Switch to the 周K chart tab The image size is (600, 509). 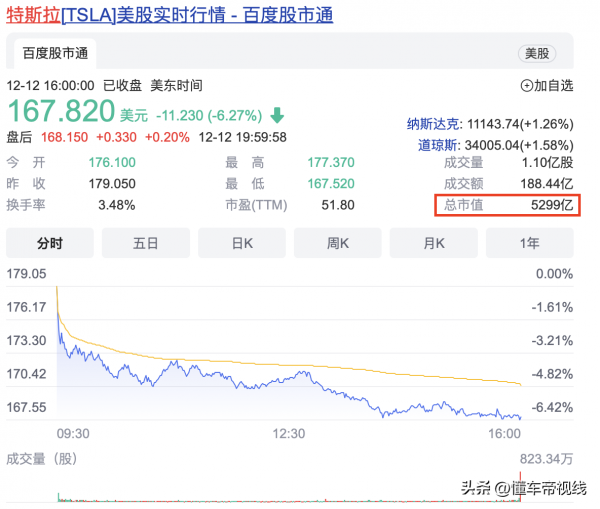pos(338,243)
